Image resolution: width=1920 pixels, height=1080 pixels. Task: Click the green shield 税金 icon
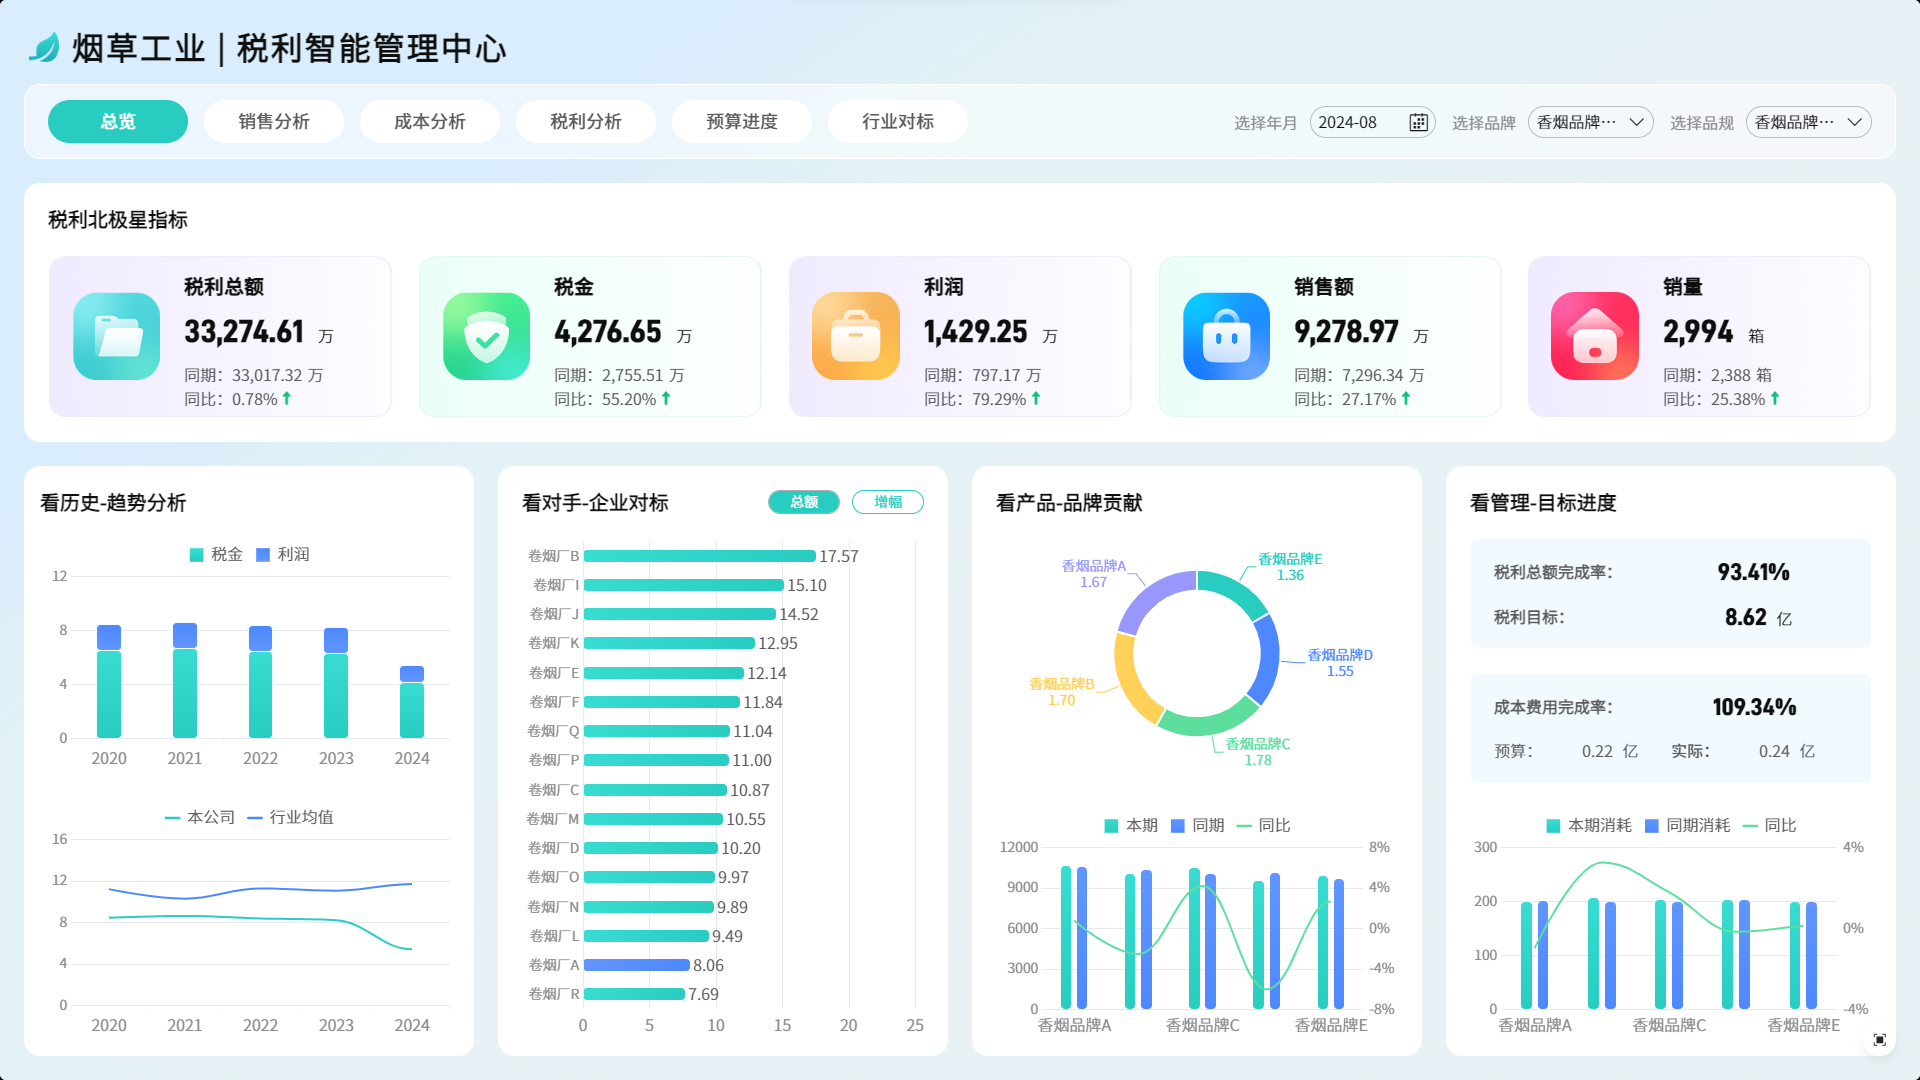487,336
